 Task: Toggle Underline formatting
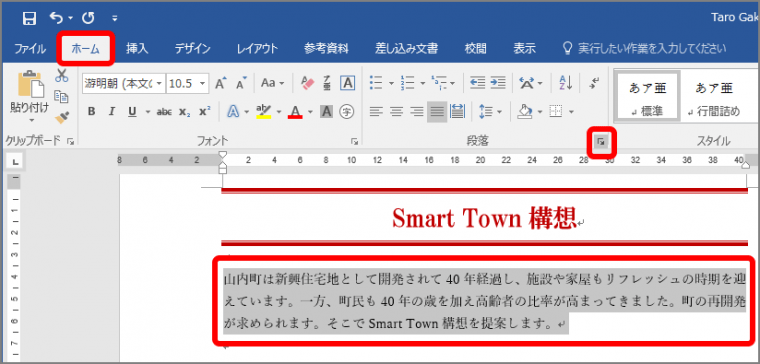point(132,112)
